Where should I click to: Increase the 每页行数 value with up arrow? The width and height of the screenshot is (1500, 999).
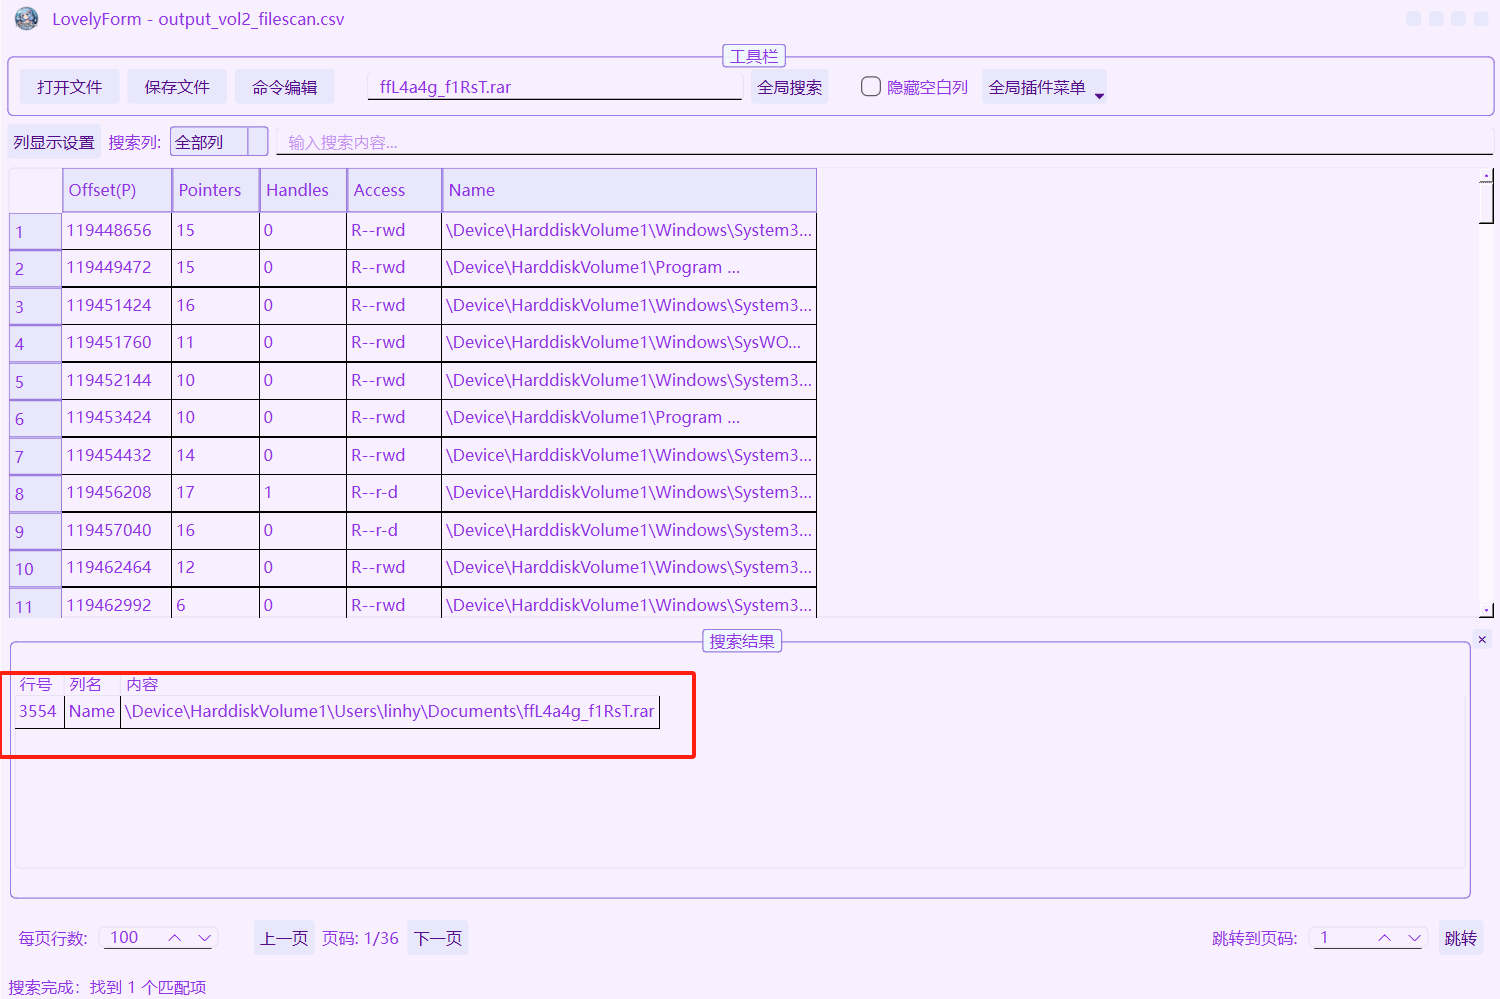coord(175,938)
